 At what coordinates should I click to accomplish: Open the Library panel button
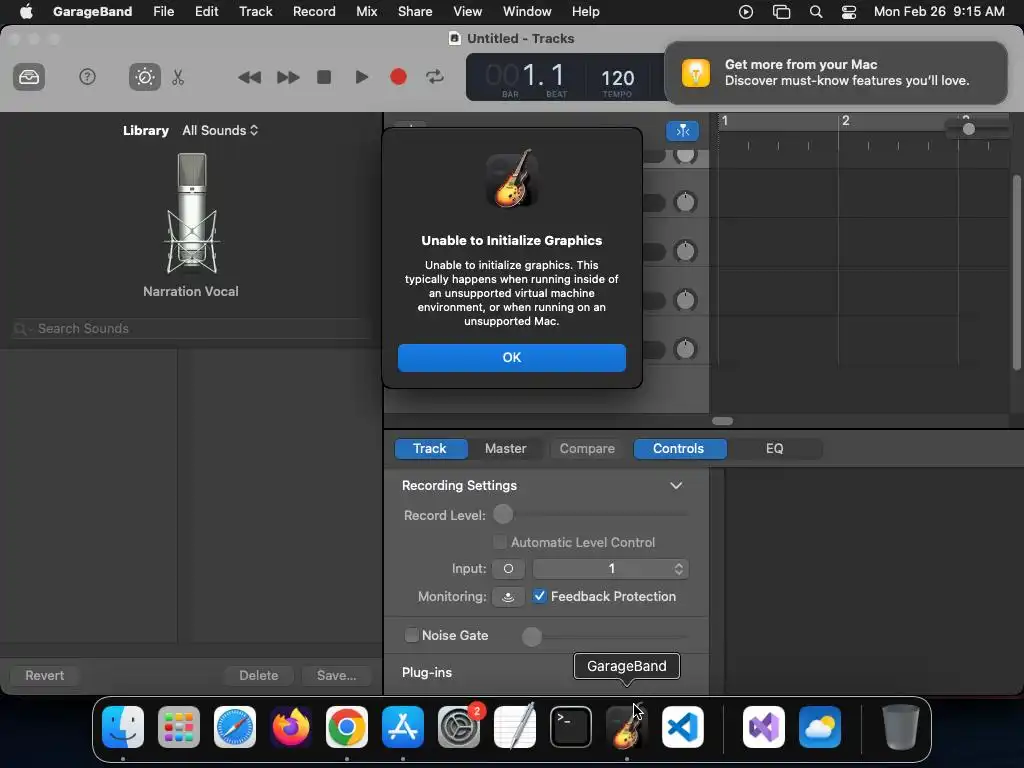click(x=29, y=77)
